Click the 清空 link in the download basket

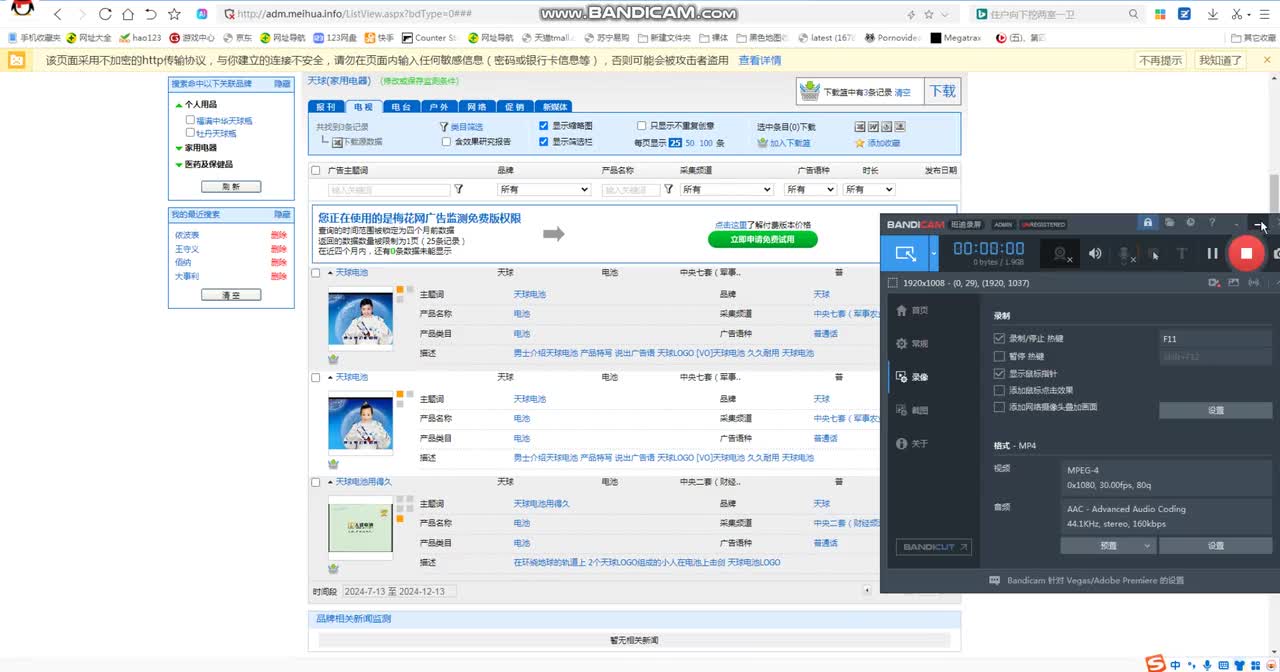click(x=903, y=92)
